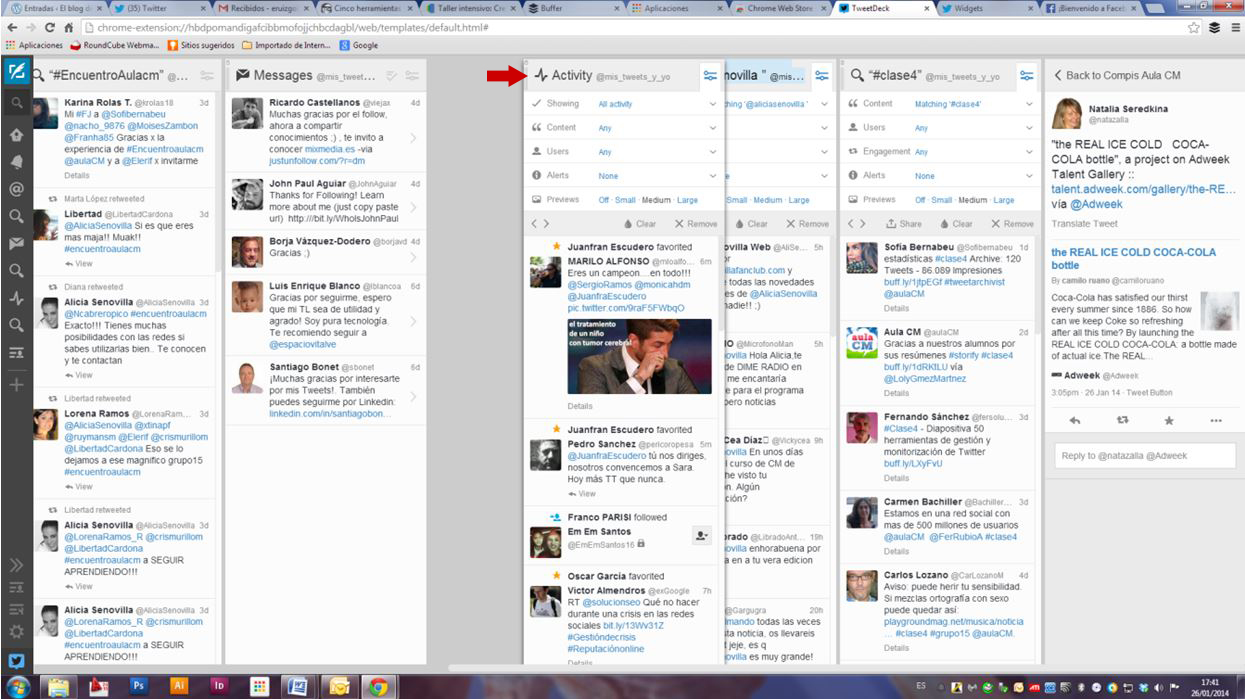Go to Mentions (@) column in sidebar
This screenshot has width=1245, height=699.
(x=16, y=188)
